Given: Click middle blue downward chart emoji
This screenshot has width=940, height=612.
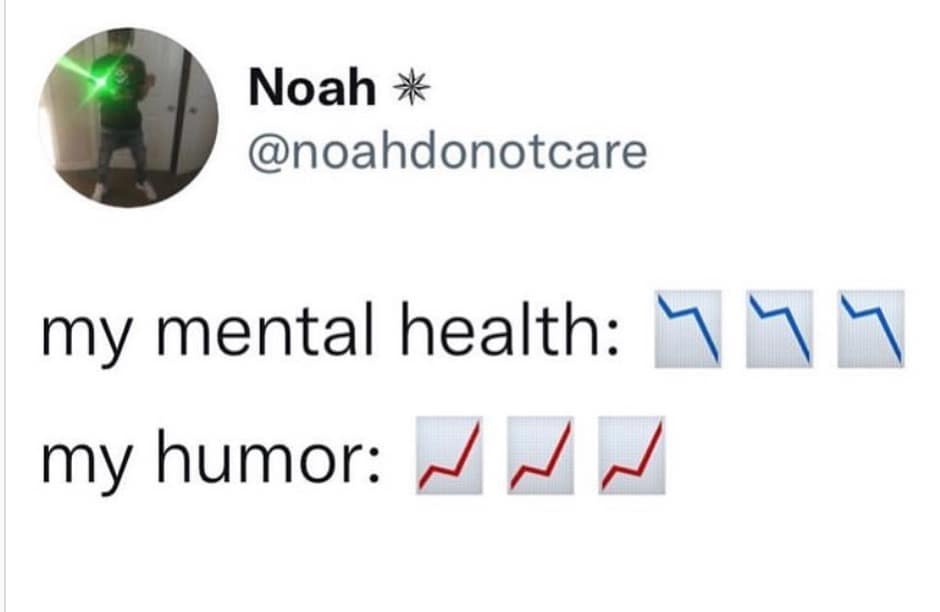Looking at the screenshot, I should click(x=780, y=328).
